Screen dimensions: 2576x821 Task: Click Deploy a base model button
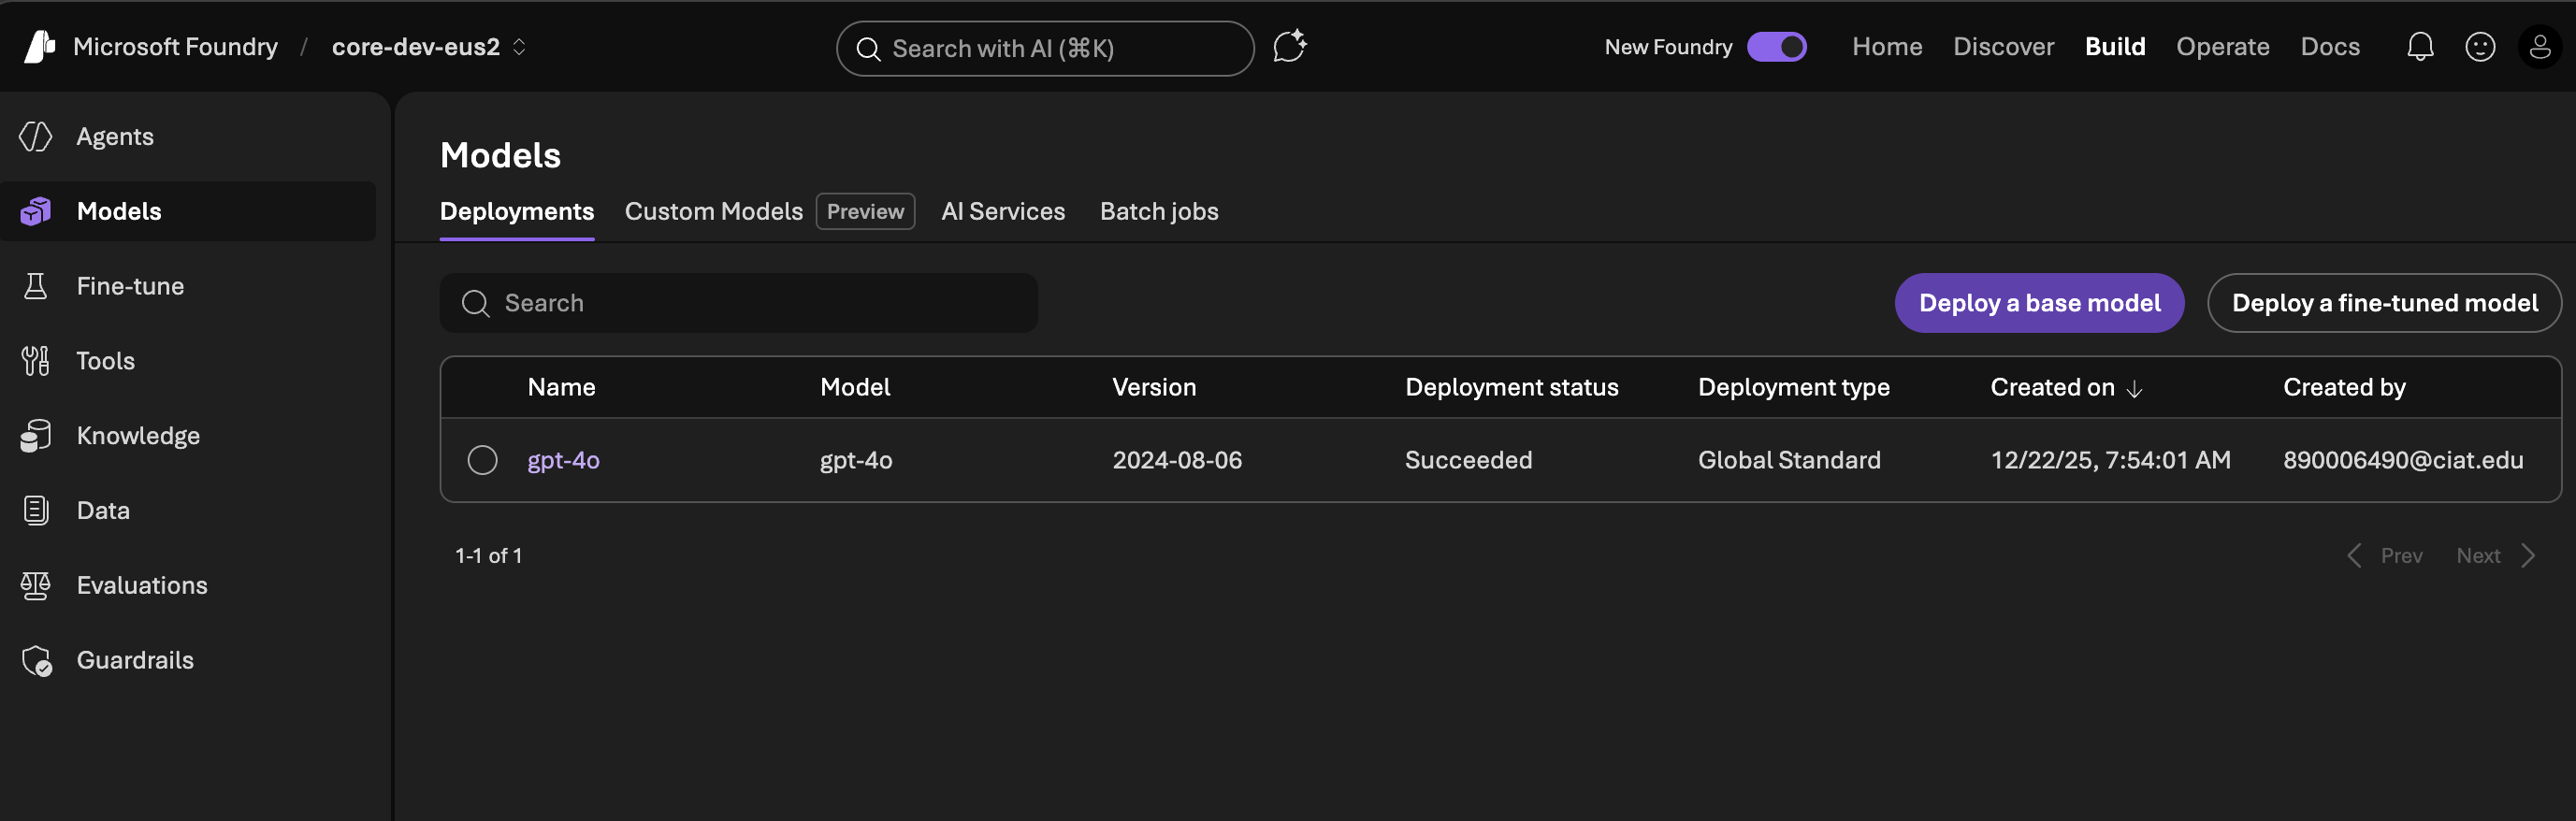(x=2039, y=303)
